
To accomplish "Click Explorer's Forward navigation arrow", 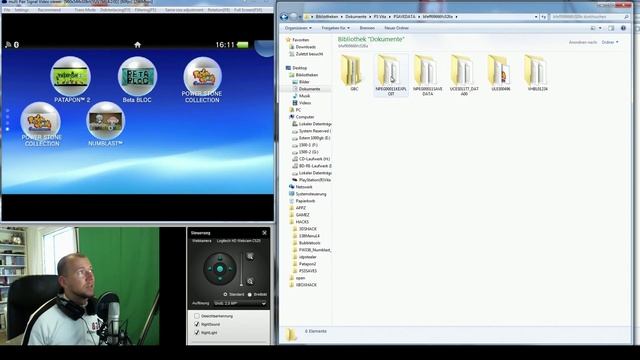I will pyautogui.click(x=293, y=17).
